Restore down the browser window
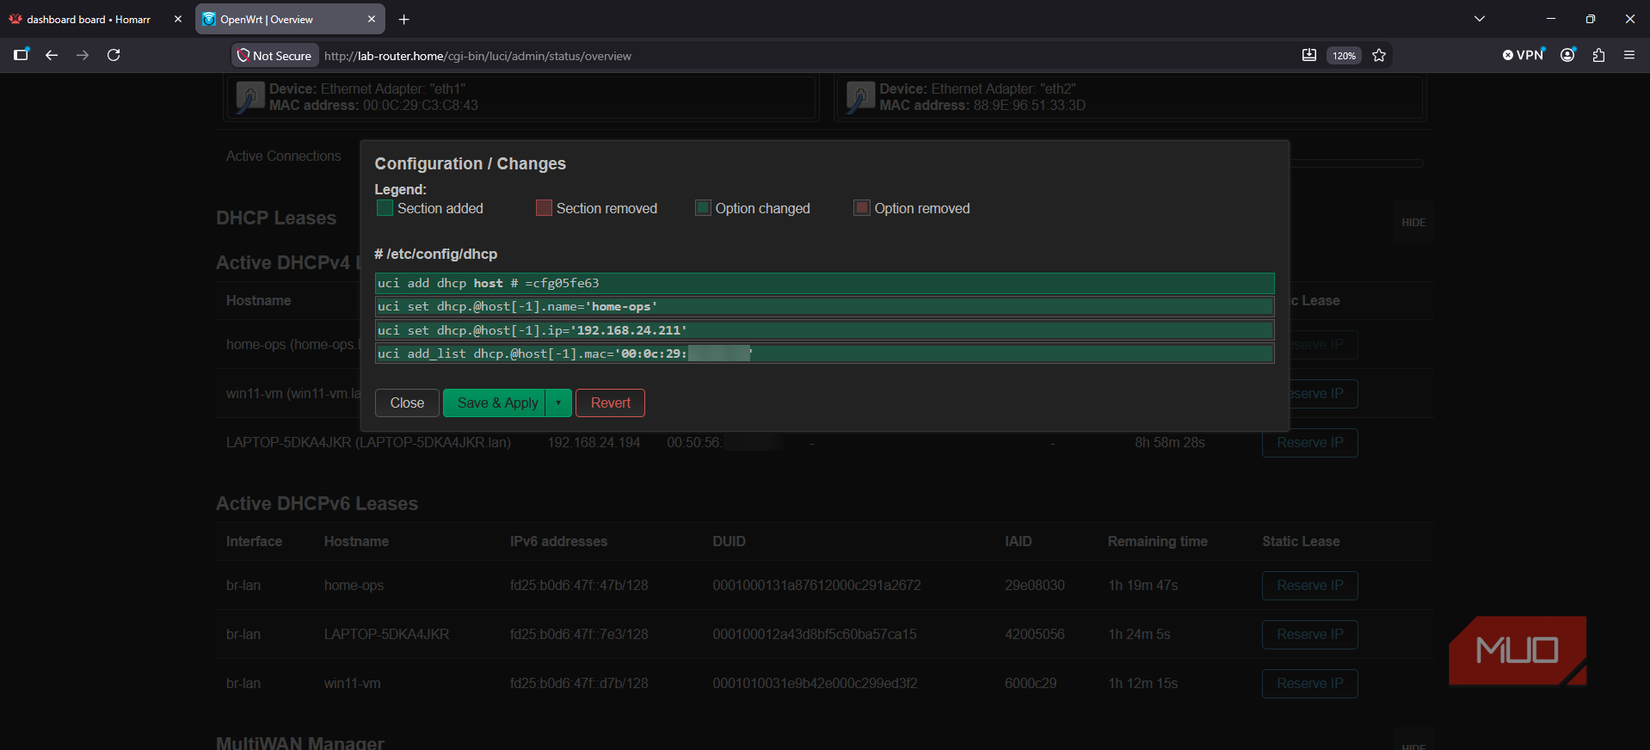Viewport: 1650px width, 750px height. pyautogui.click(x=1590, y=19)
